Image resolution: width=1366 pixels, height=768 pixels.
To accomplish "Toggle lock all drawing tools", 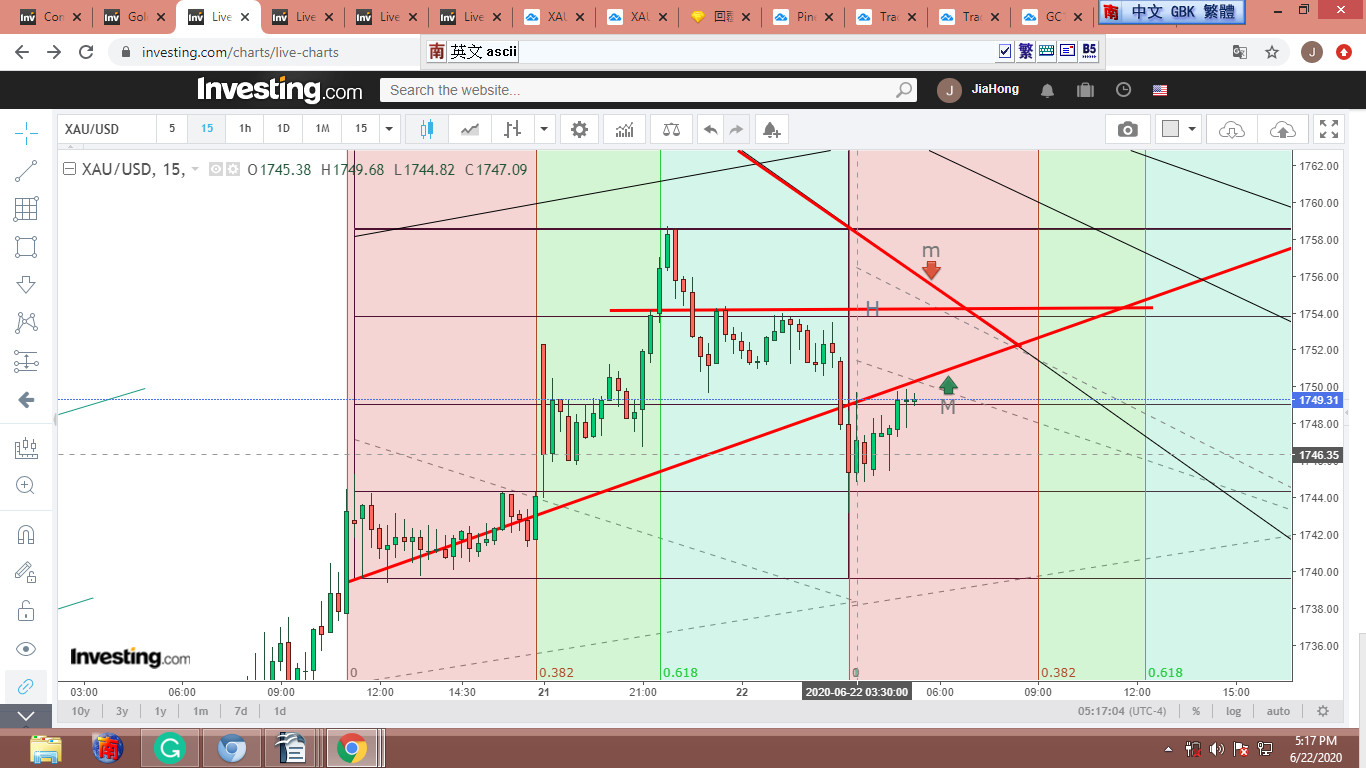I will [x=26, y=610].
